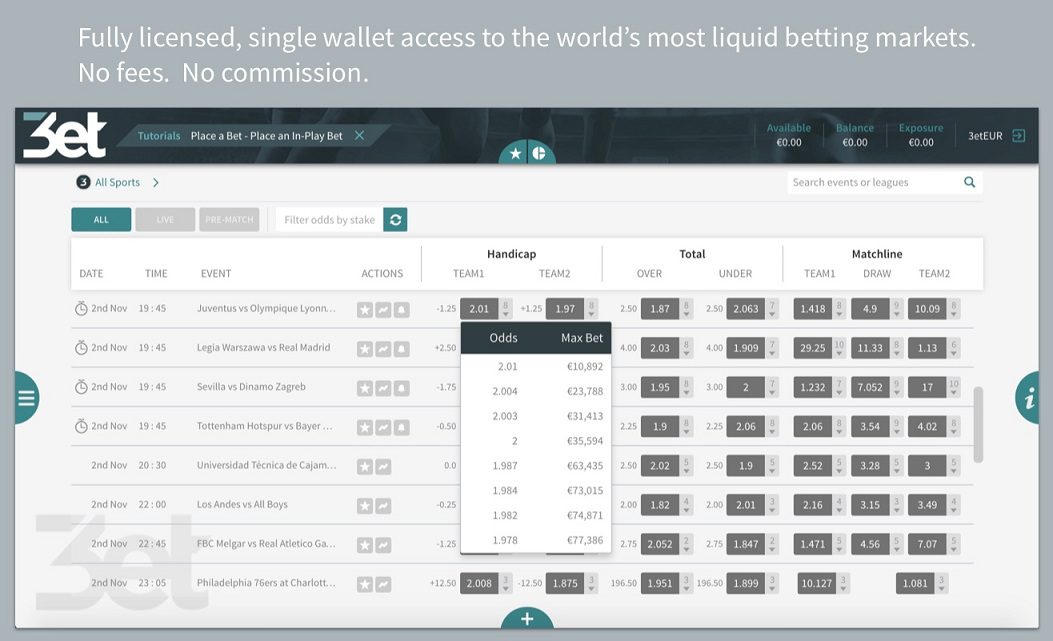Open the hamburger side menu
Viewport: 1053px width, 641px height.
tap(26, 398)
